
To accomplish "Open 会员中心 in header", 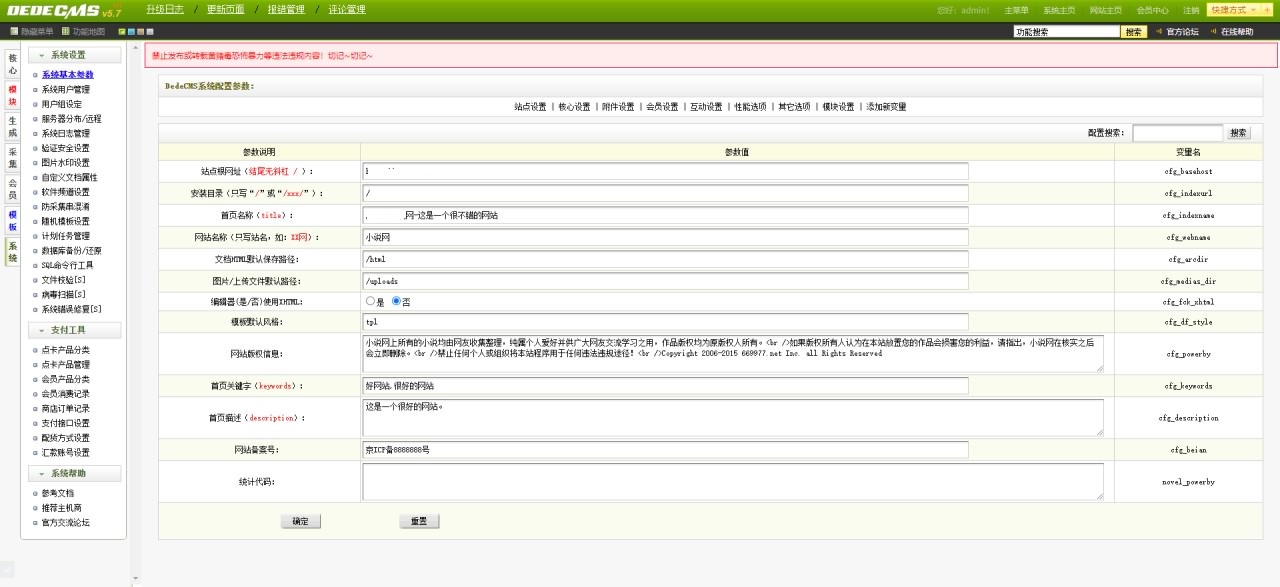I will click(x=1152, y=10).
